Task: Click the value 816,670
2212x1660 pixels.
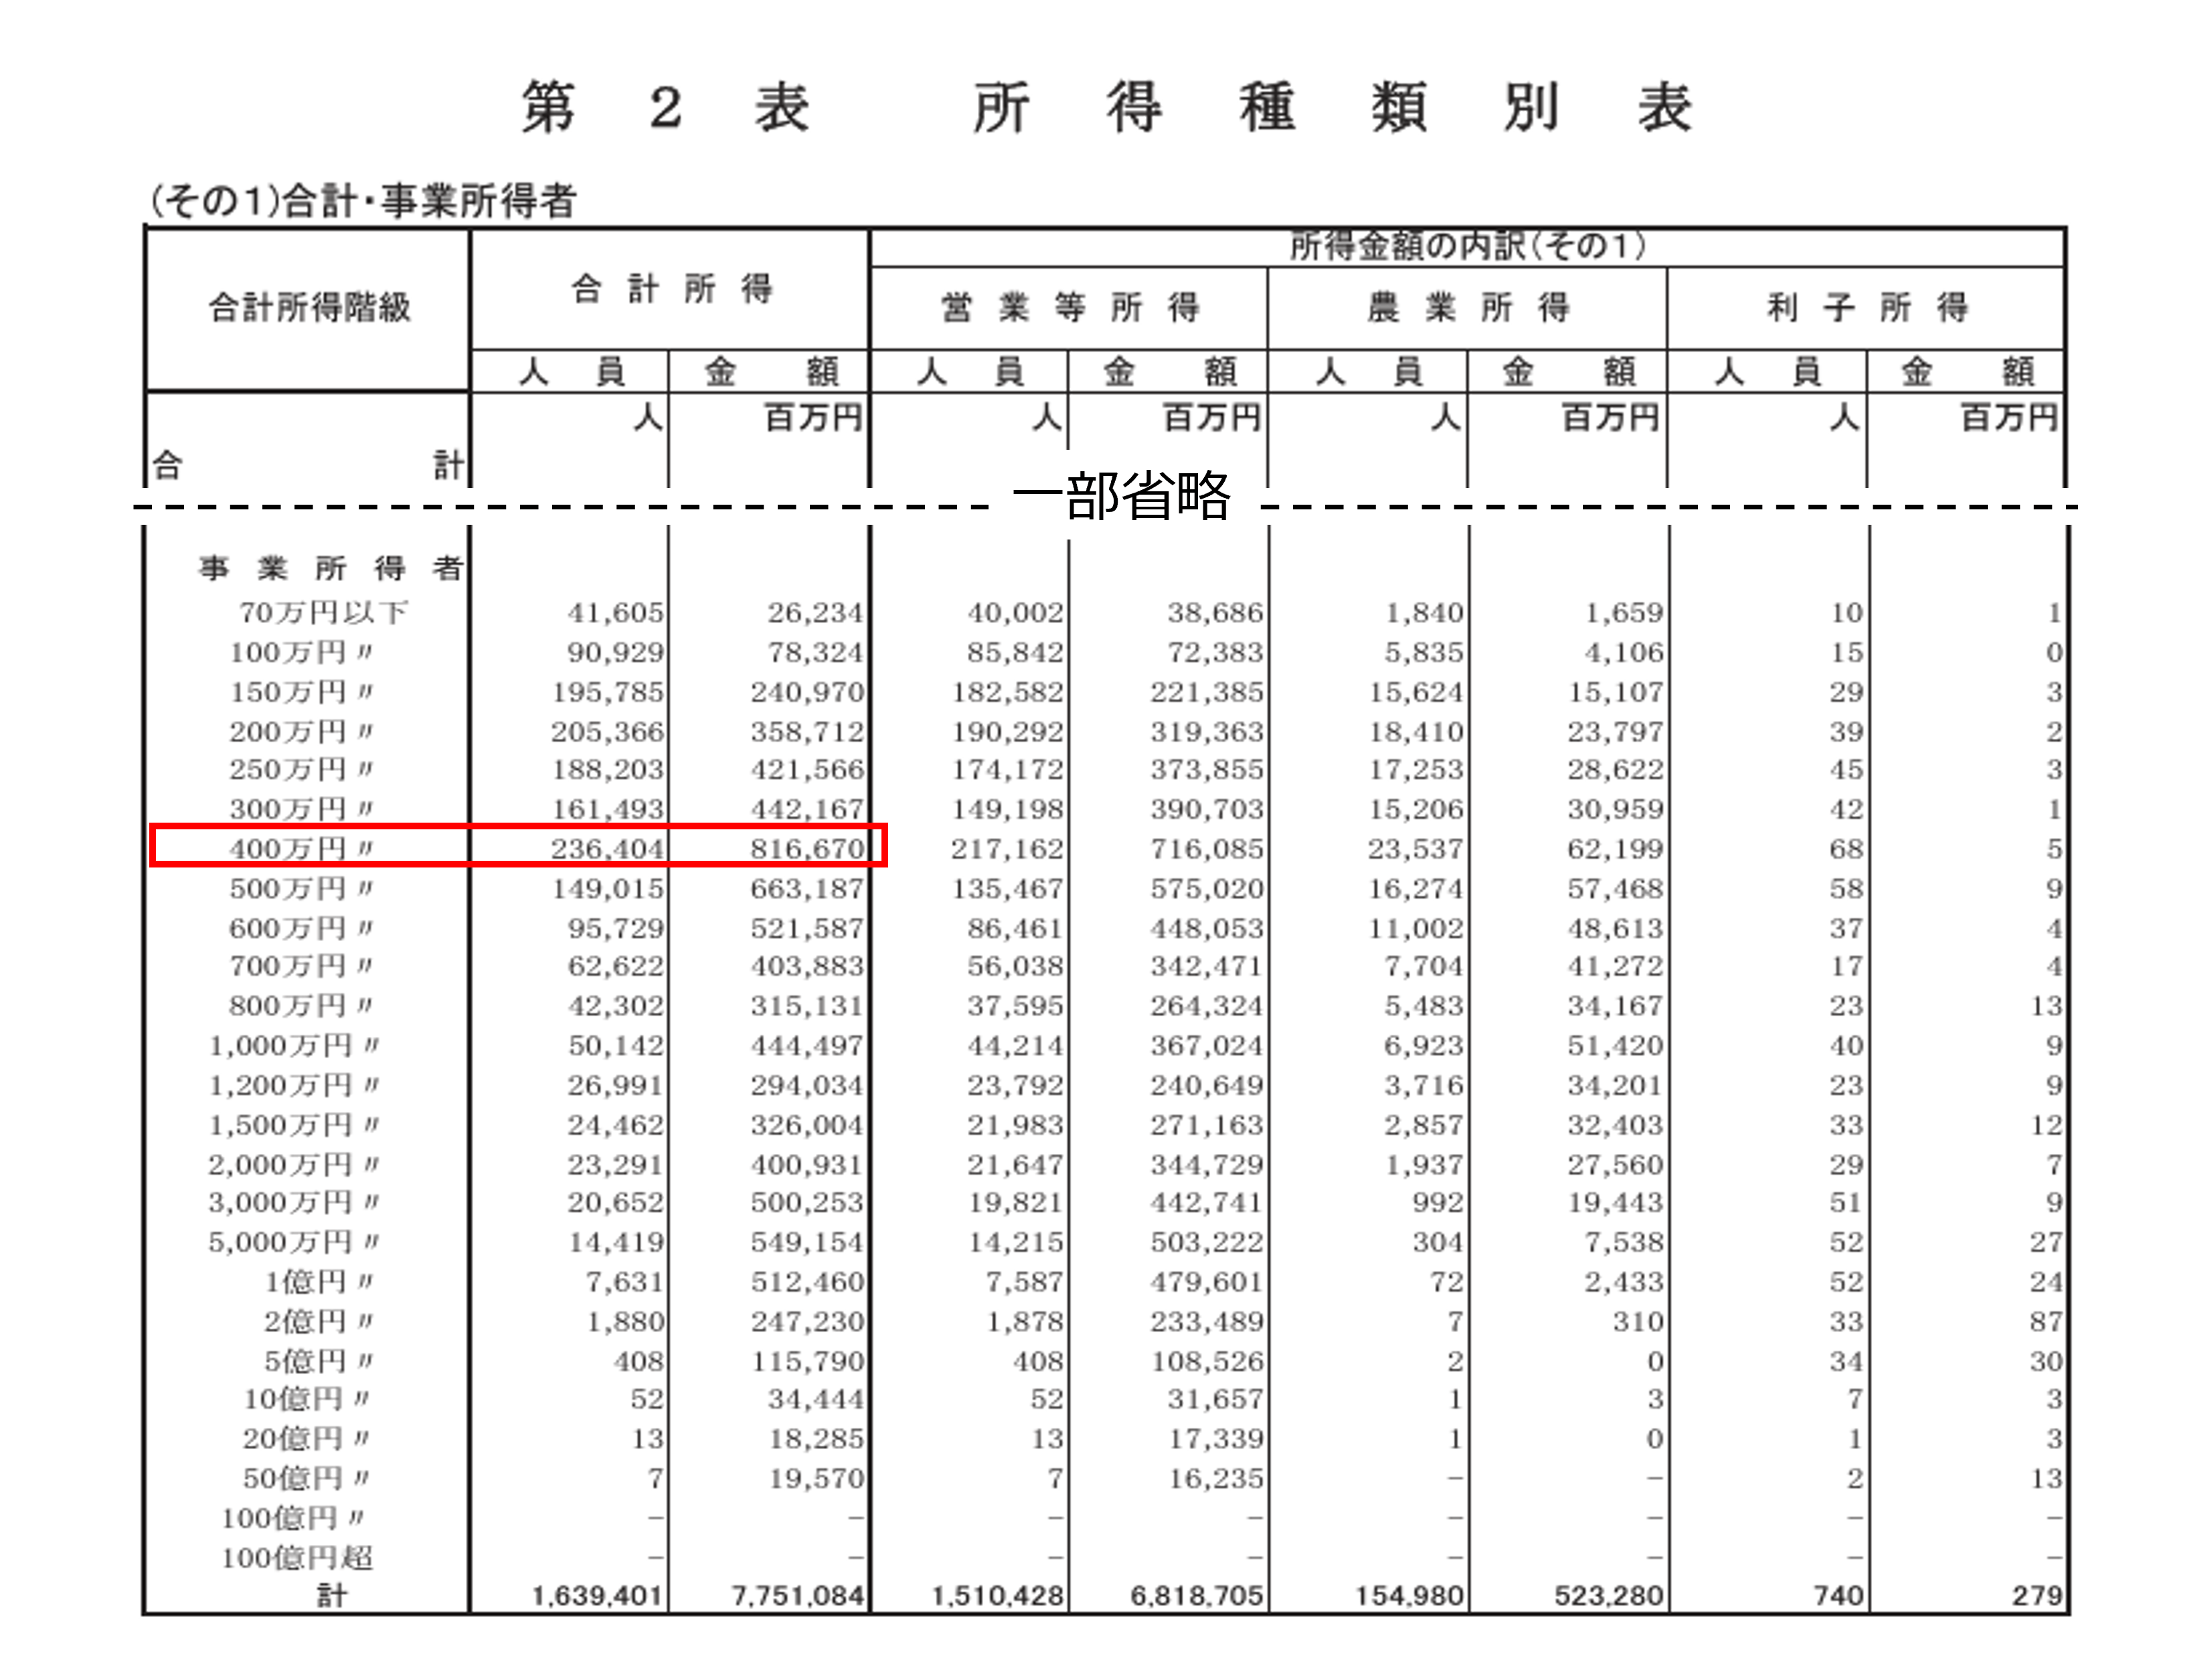Action: pos(808,849)
